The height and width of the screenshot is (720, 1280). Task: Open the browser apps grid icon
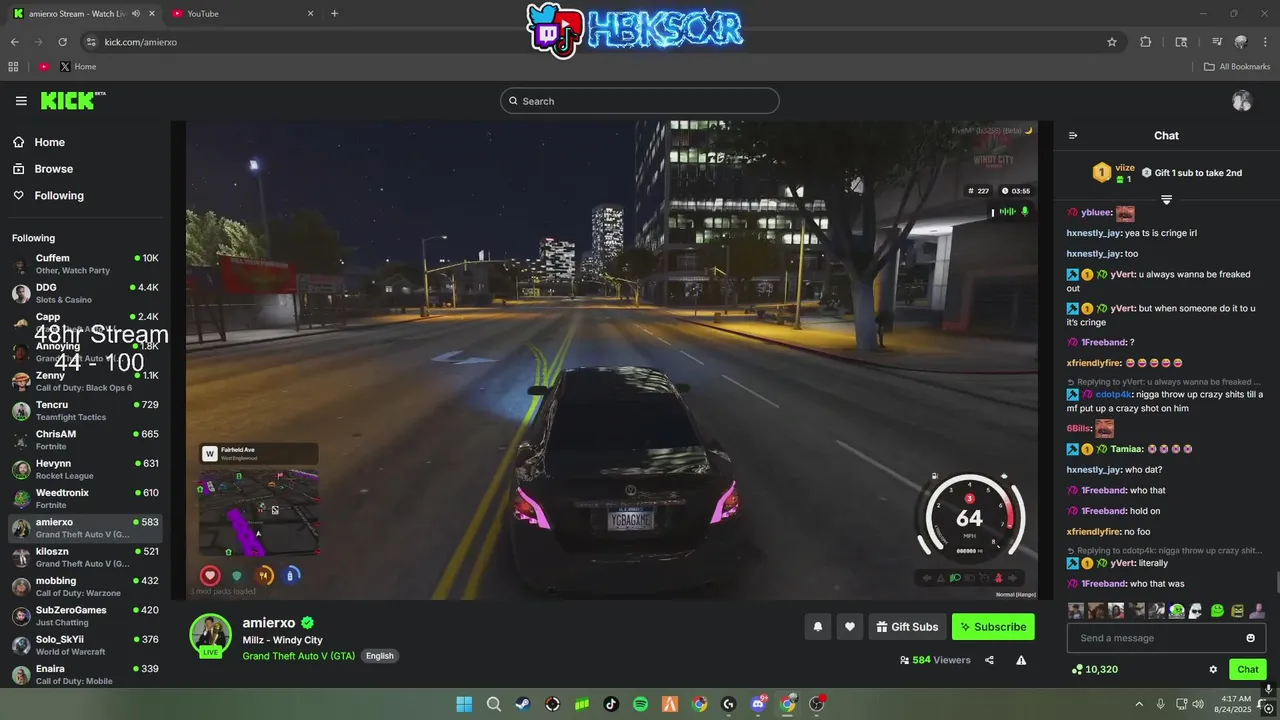pos(13,67)
